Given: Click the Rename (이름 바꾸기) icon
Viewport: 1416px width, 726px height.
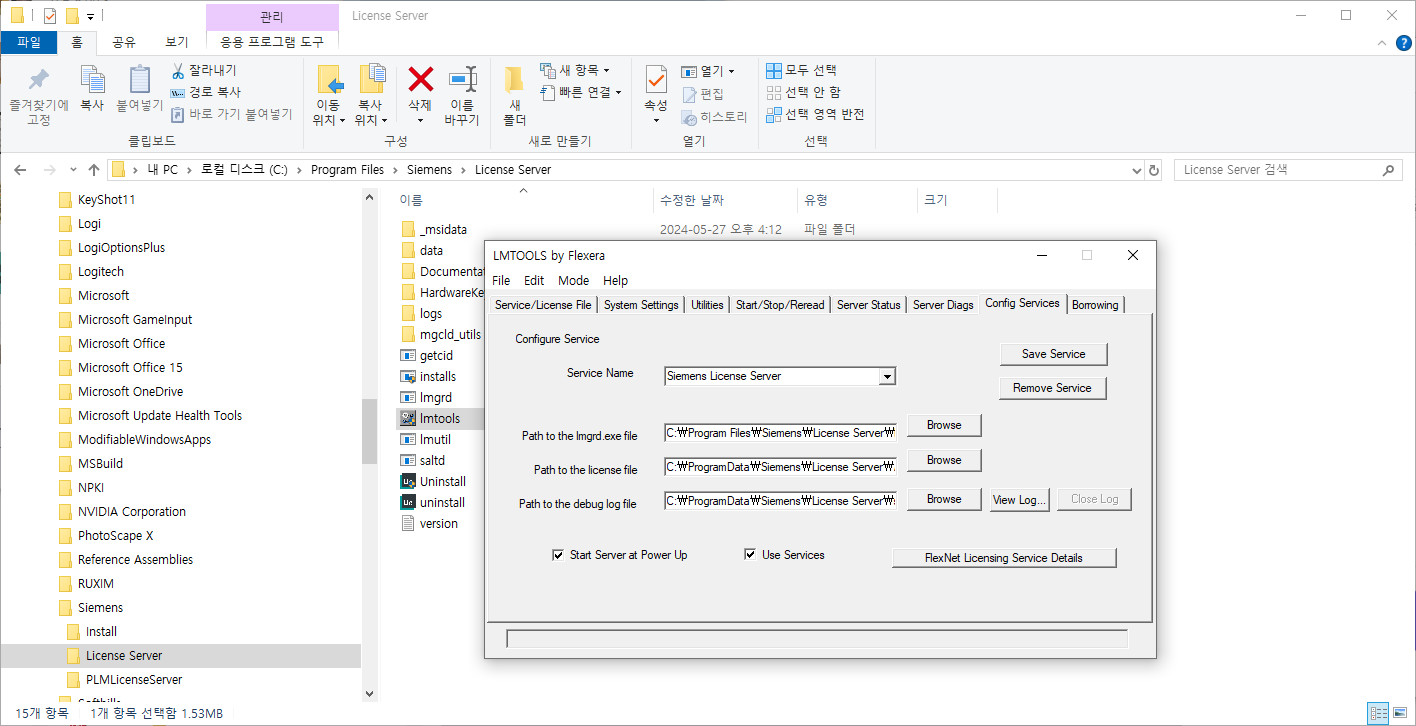Looking at the screenshot, I should (x=462, y=80).
